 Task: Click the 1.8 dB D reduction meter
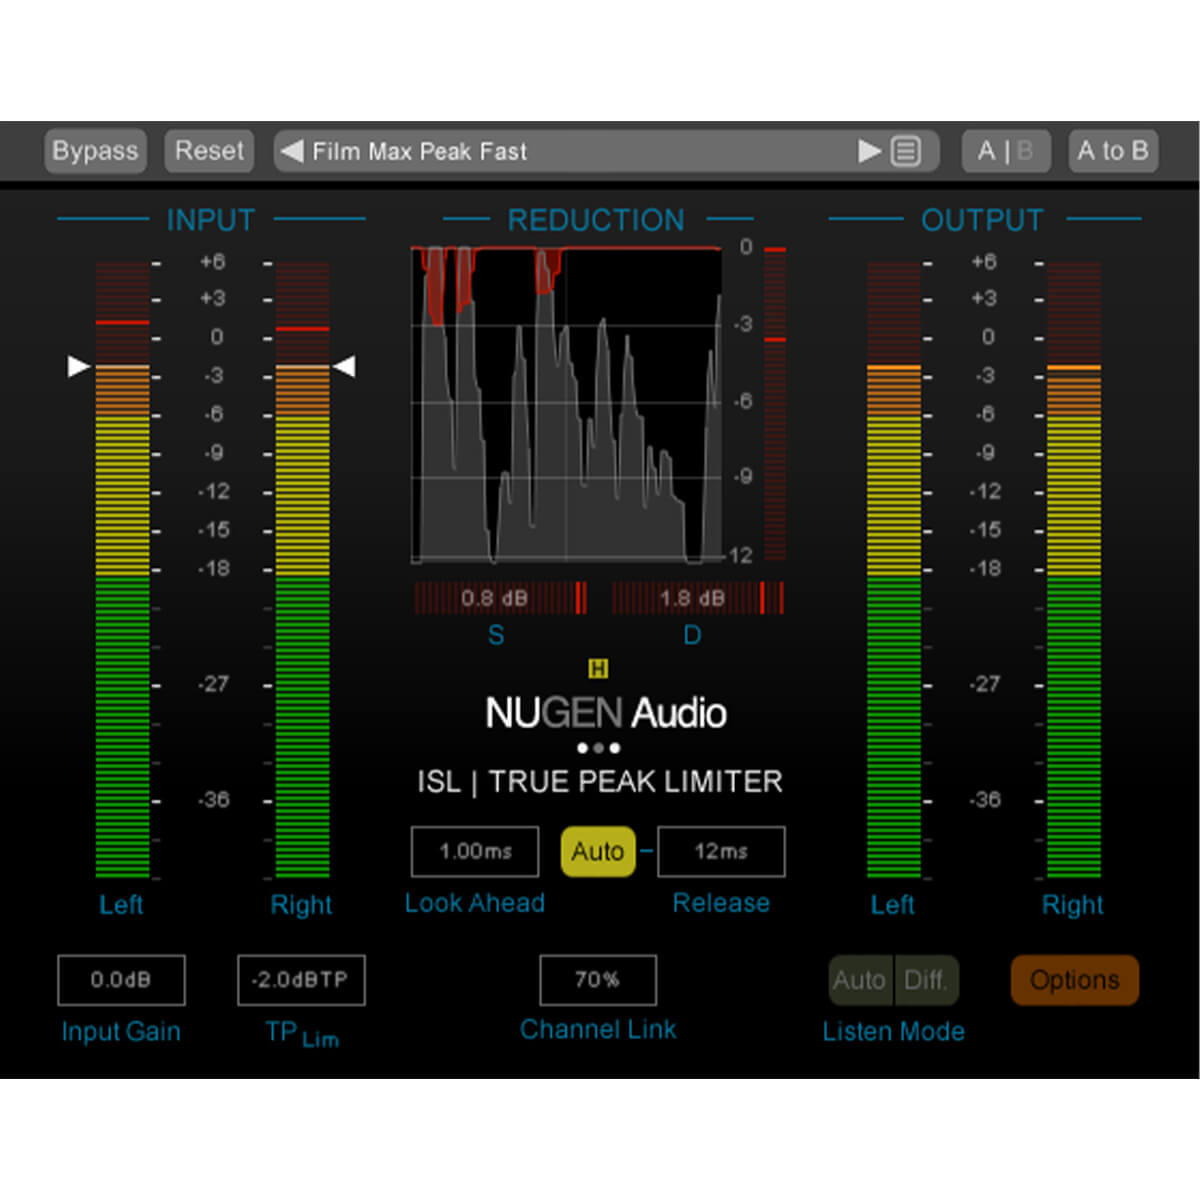tap(697, 598)
